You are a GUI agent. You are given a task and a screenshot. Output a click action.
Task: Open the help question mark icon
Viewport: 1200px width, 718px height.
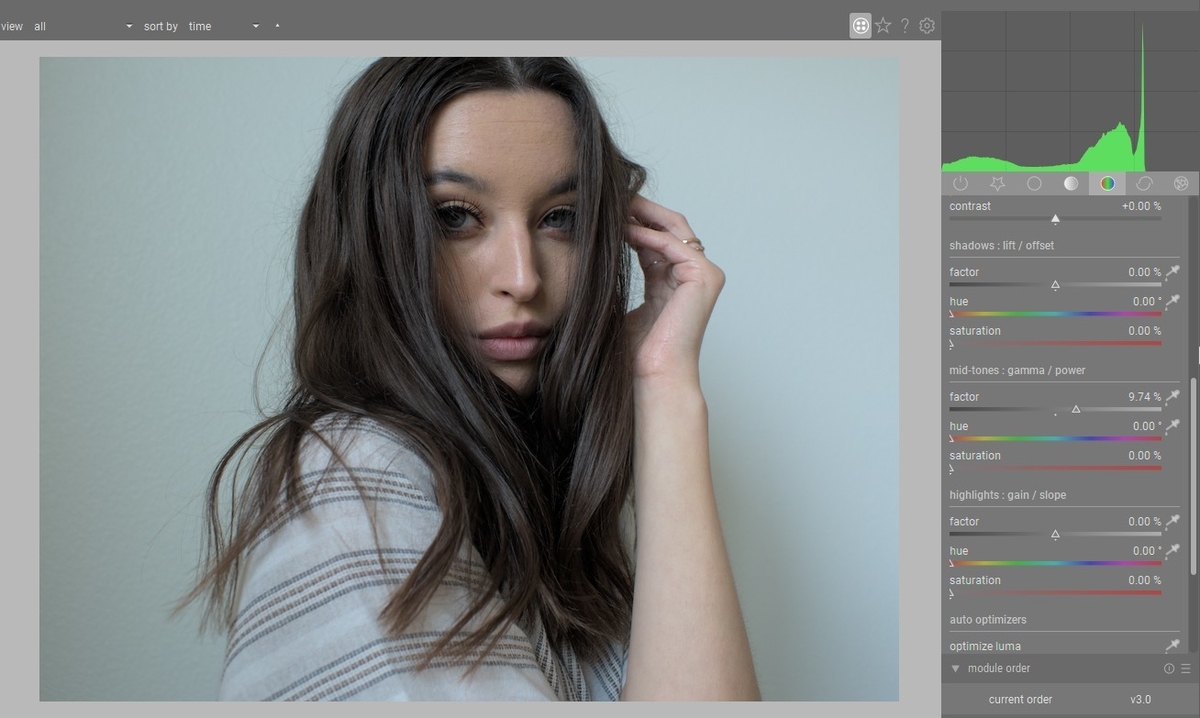click(x=905, y=26)
